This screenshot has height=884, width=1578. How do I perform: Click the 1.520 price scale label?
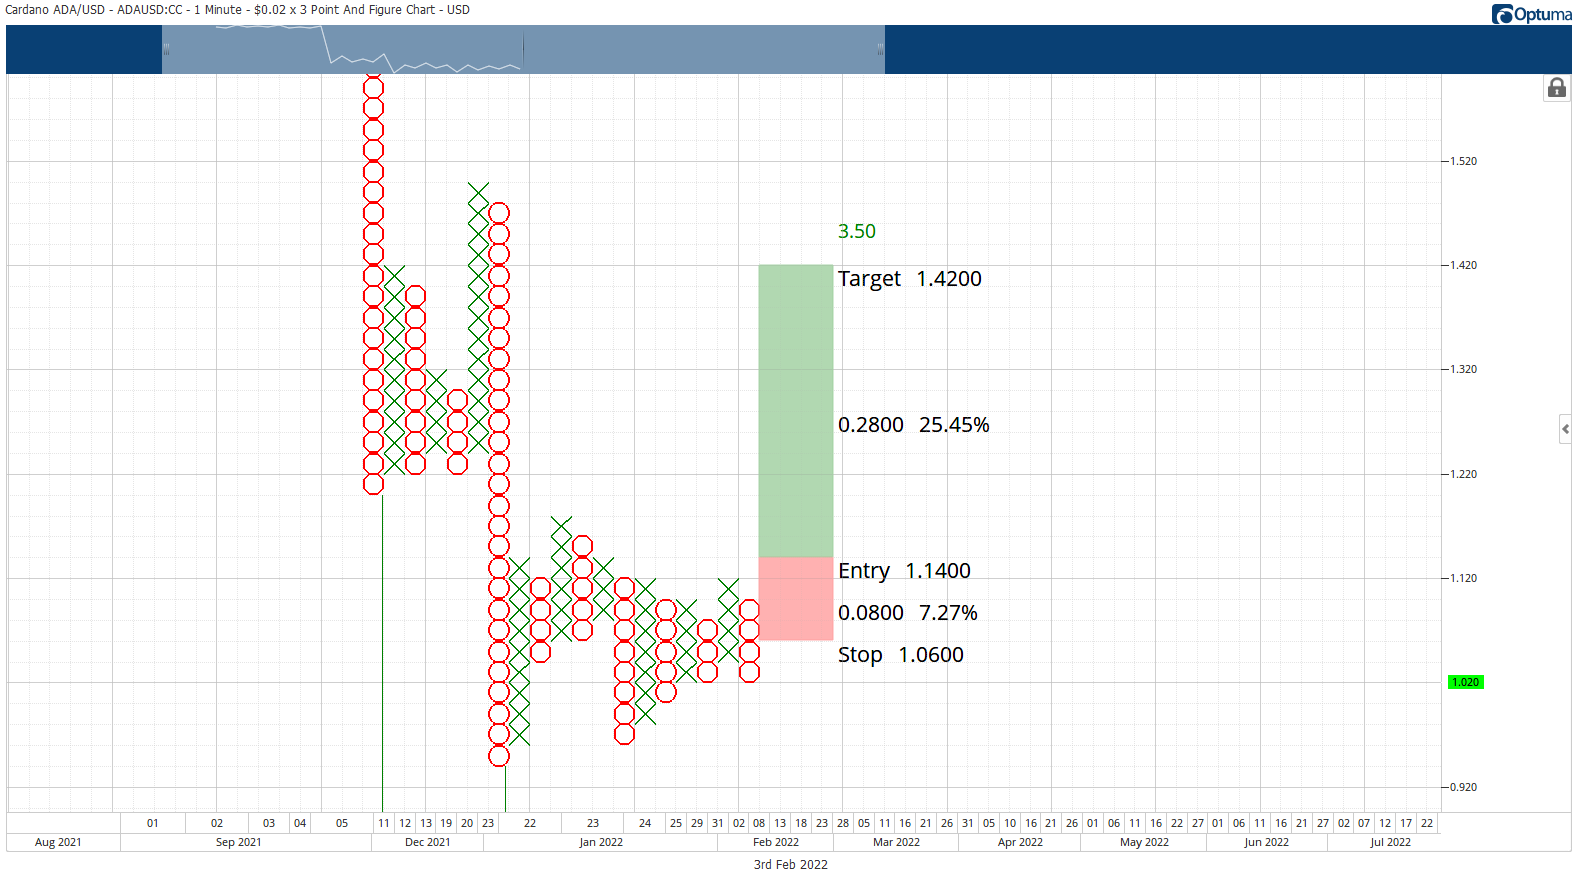(1463, 161)
